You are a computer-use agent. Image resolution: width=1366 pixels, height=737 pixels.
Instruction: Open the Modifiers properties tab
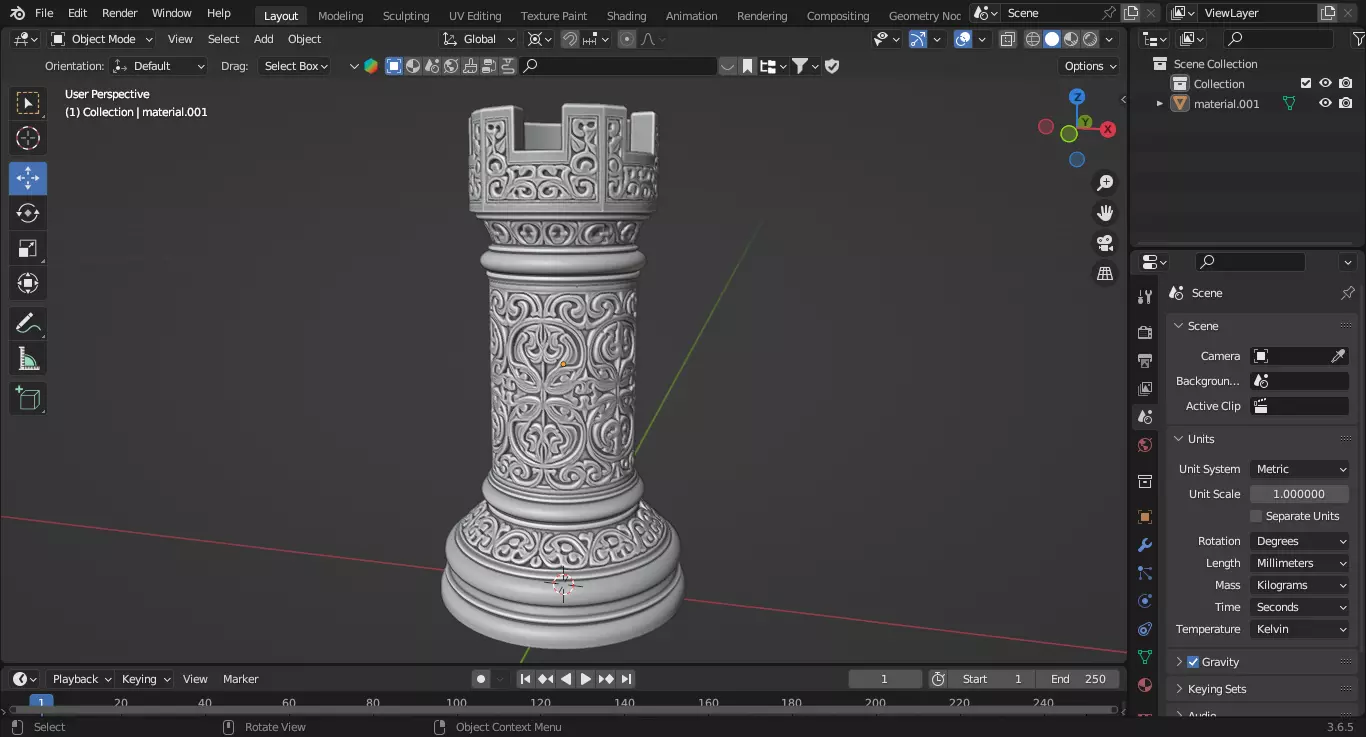[1145, 545]
